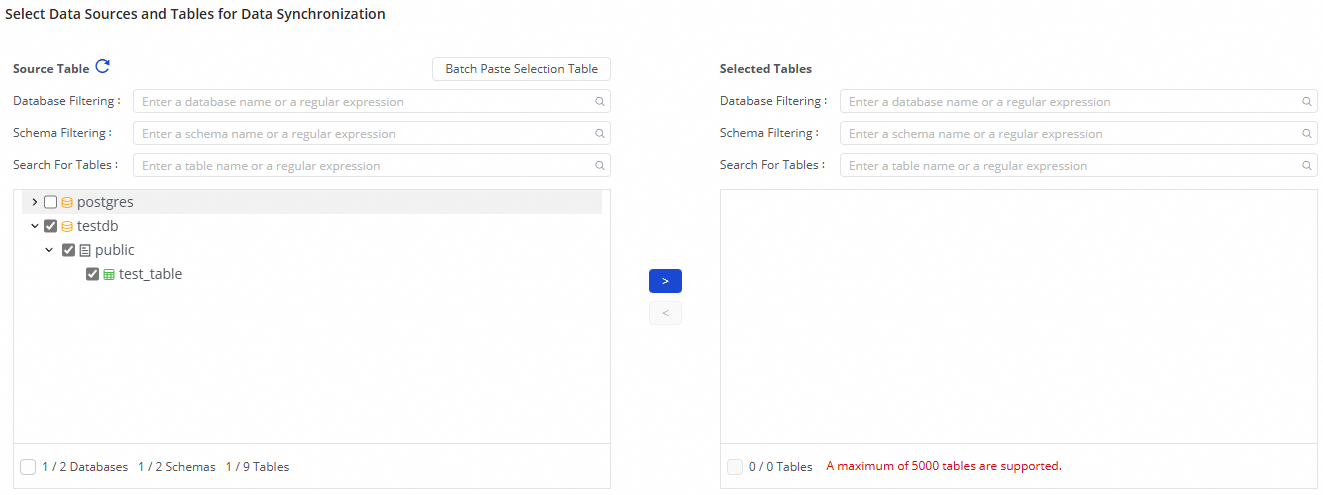This screenshot has width=1323, height=495.
Task: Click the search icon in source Schema Filtering
Action: (600, 133)
